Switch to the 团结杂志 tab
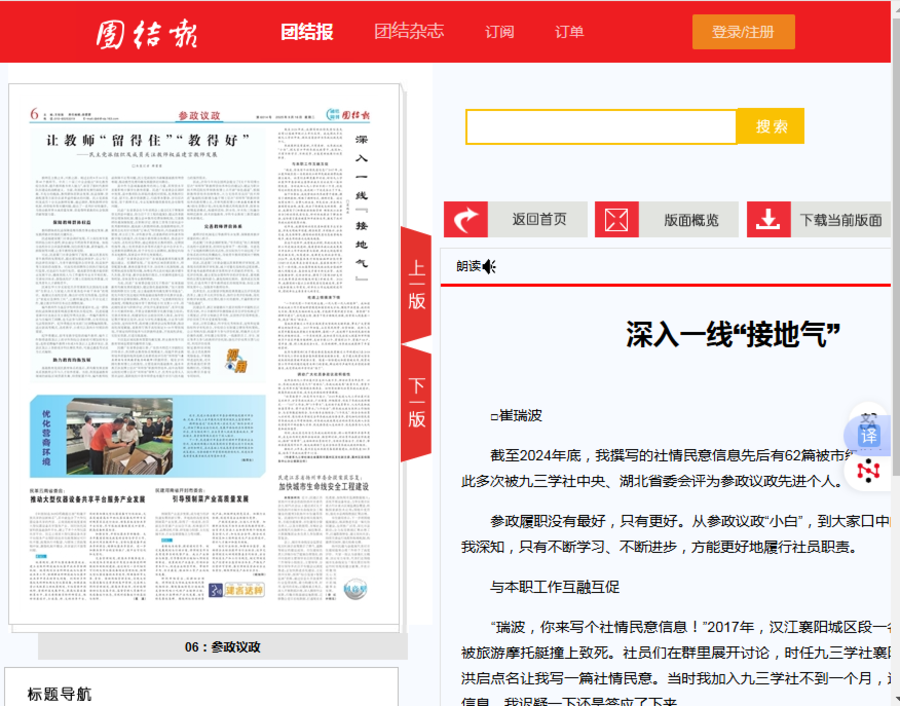Screen dimensions: 900x706 409,31
